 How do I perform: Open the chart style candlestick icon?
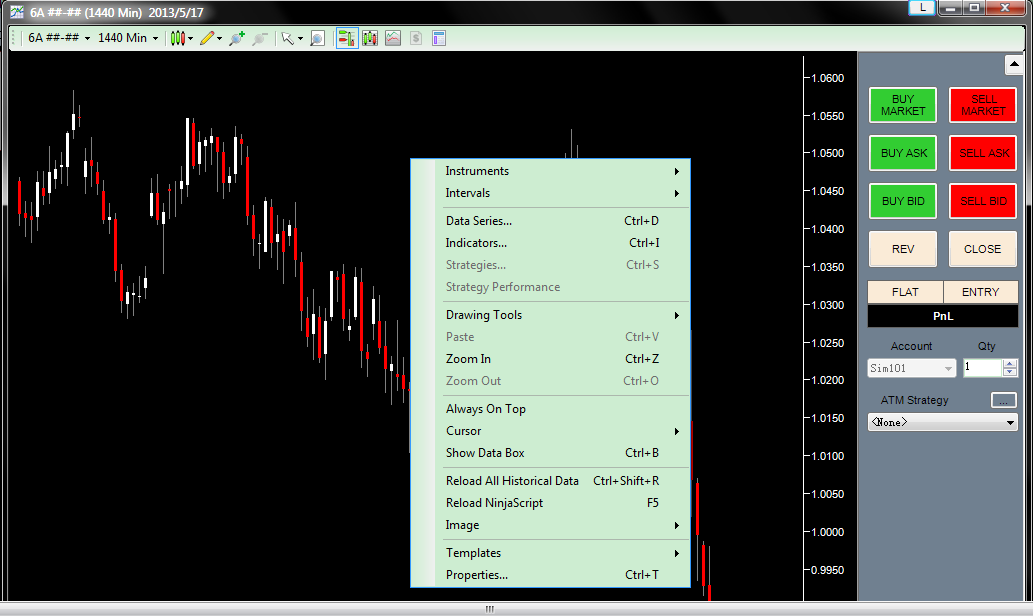[177, 38]
